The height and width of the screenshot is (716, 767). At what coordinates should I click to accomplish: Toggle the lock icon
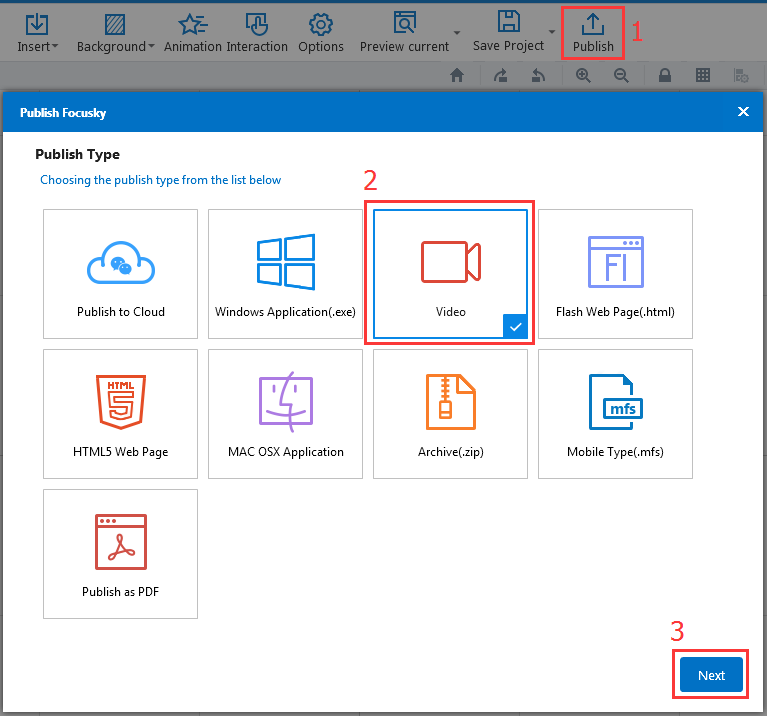pyautogui.click(x=665, y=75)
